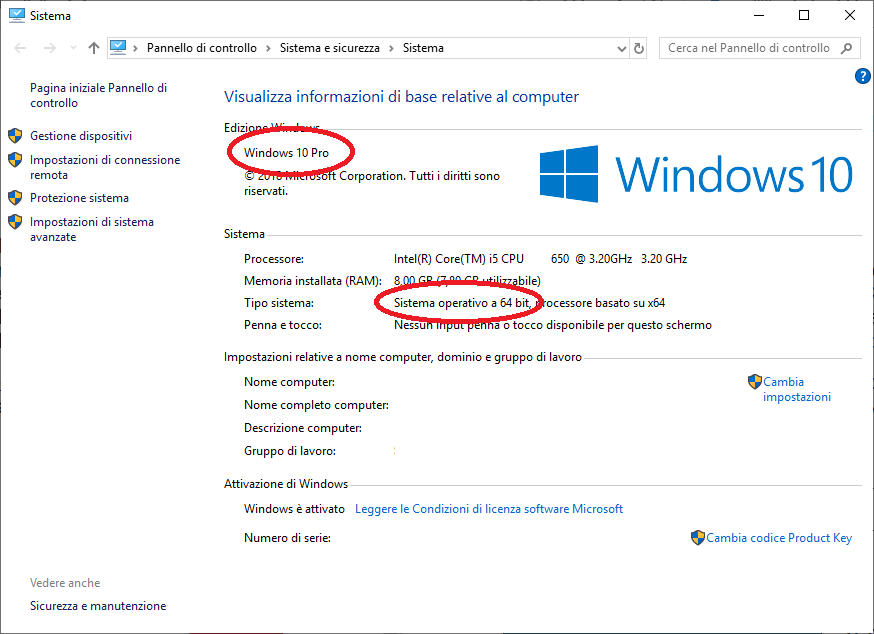
Task: Click Visualizza informazioni di base heading
Action: coord(401,96)
